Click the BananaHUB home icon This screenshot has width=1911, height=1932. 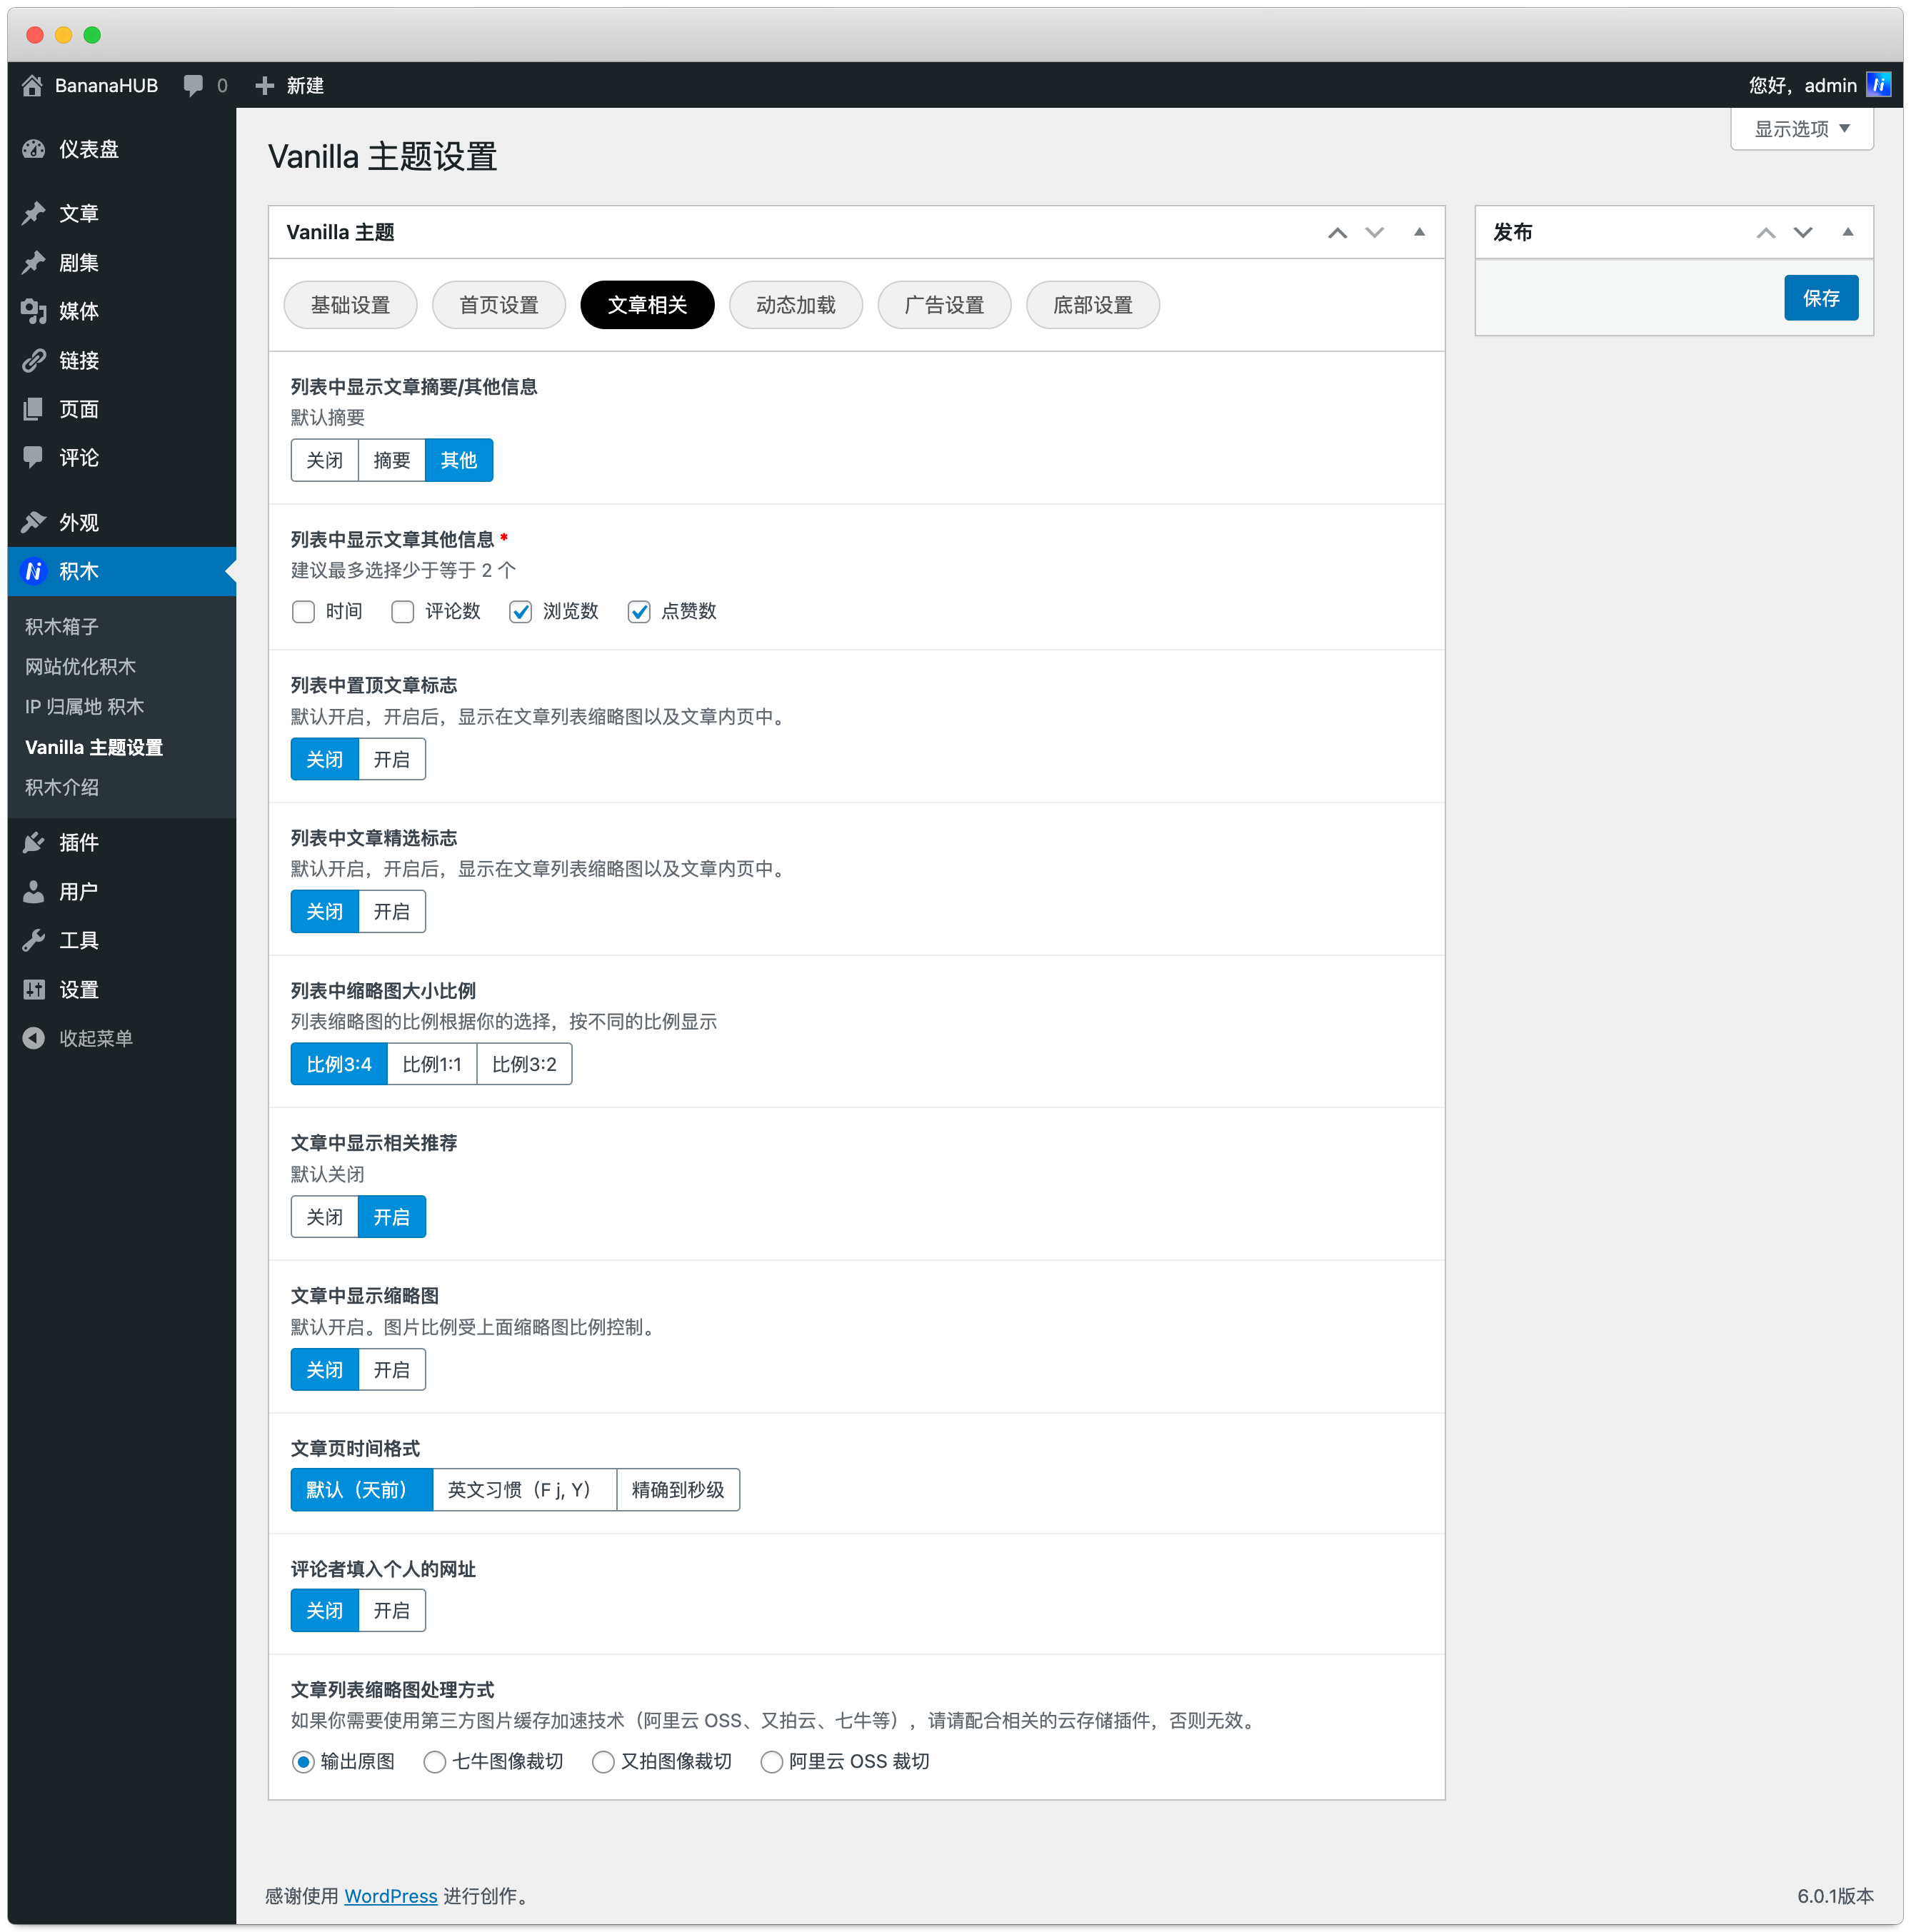pos(32,86)
